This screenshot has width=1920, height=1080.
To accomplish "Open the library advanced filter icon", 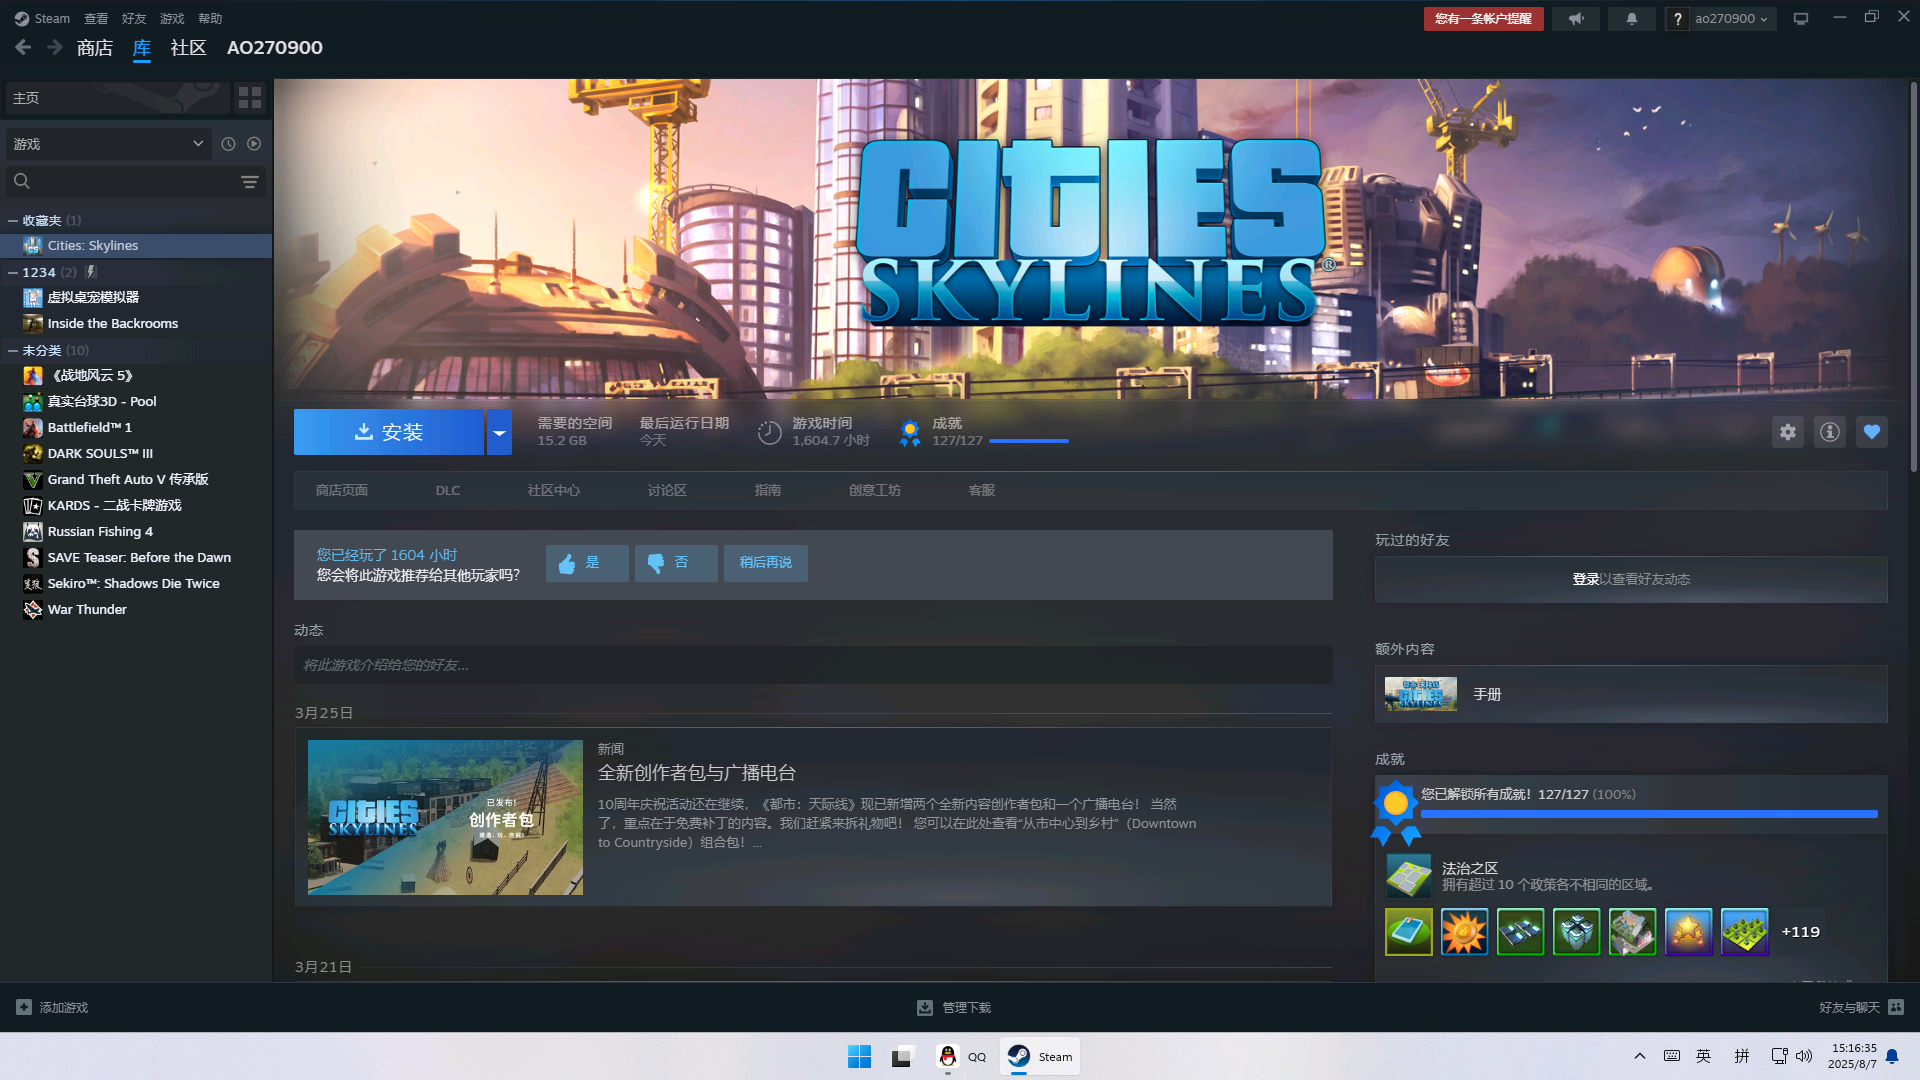I will point(250,181).
